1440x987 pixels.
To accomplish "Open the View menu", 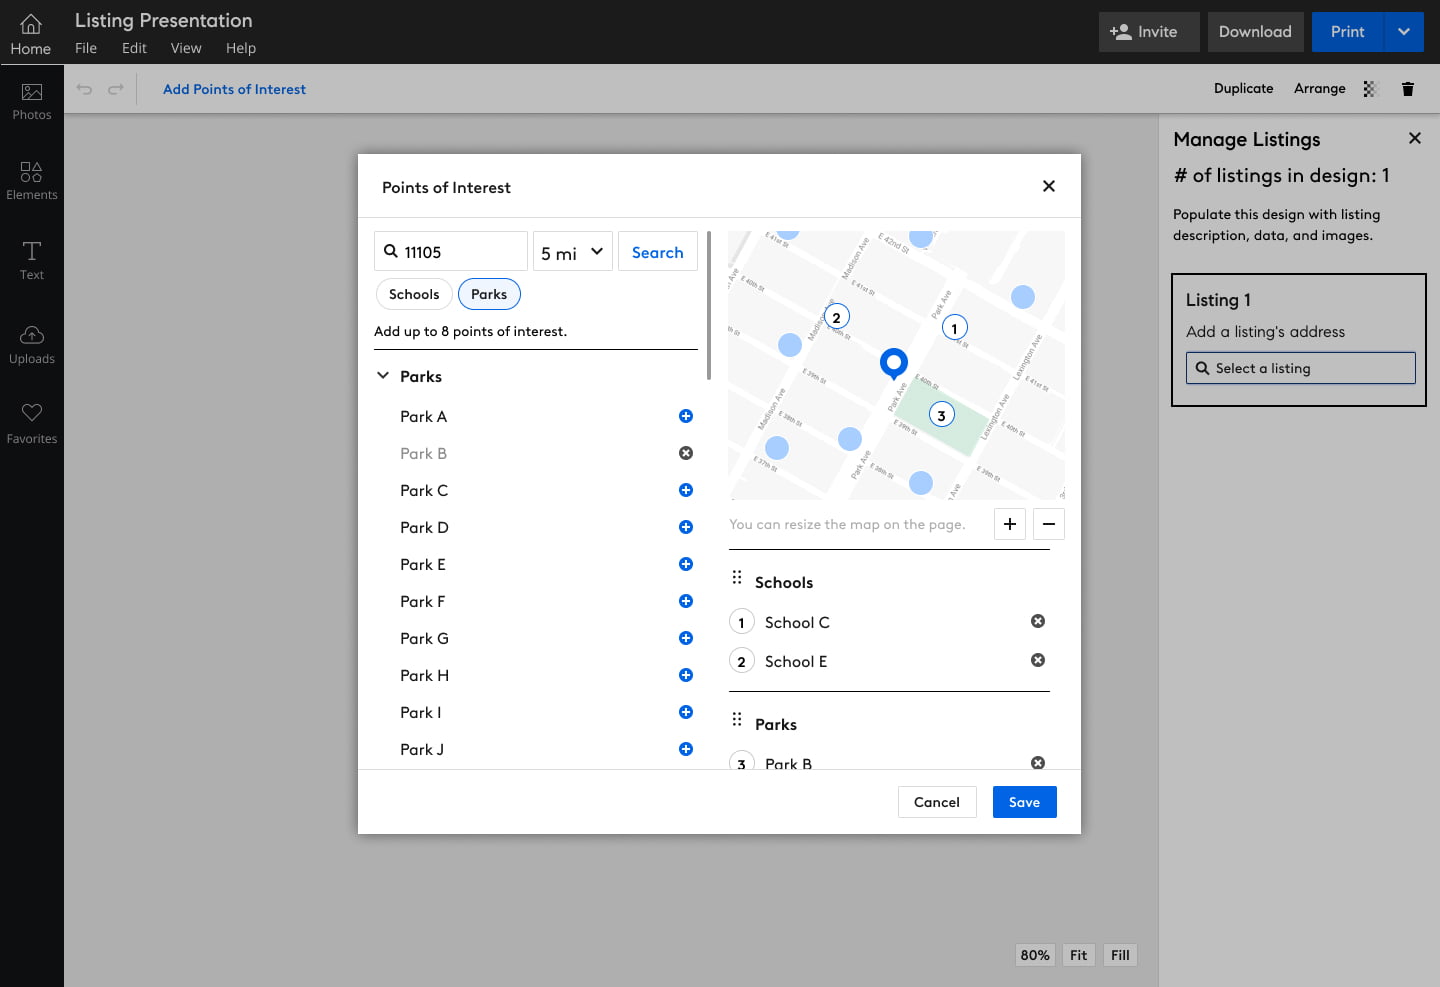I will [x=186, y=48].
